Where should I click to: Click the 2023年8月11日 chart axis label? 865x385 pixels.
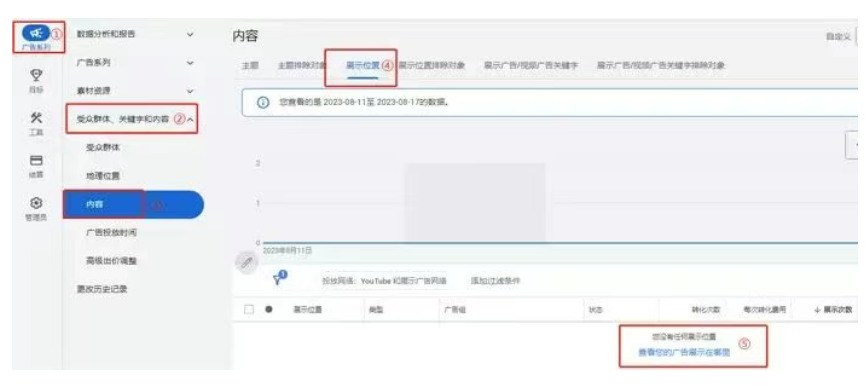(287, 250)
